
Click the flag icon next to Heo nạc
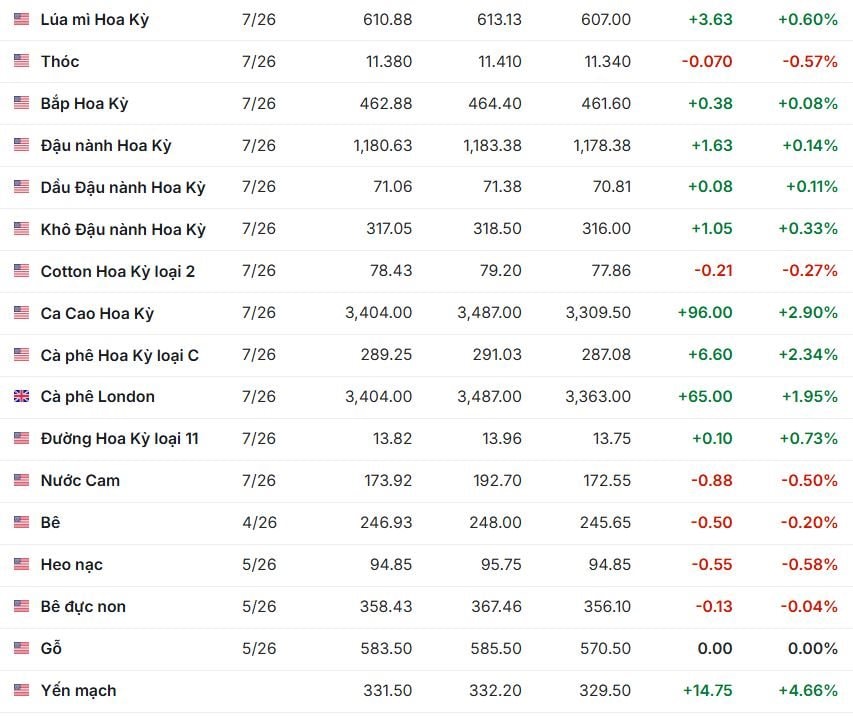tap(21, 564)
